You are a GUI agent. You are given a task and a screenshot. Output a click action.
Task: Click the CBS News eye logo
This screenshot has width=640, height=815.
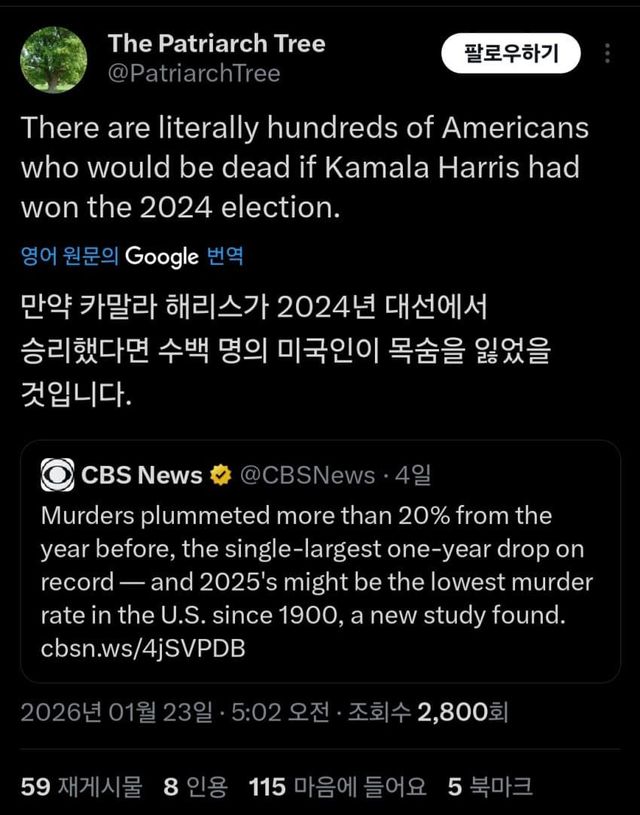point(57,474)
